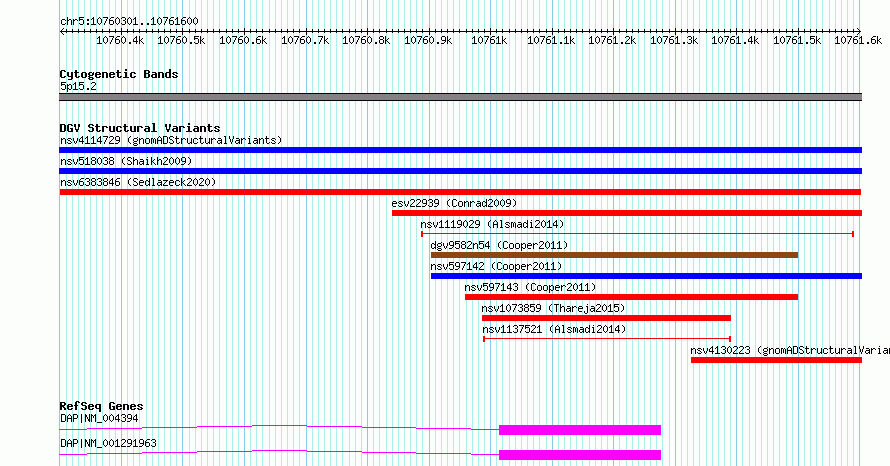Click the nsv6383846 (Sedlazeck2020) label
This screenshot has height=466, width=890.
pyautogui.click(x=138, y=182)
